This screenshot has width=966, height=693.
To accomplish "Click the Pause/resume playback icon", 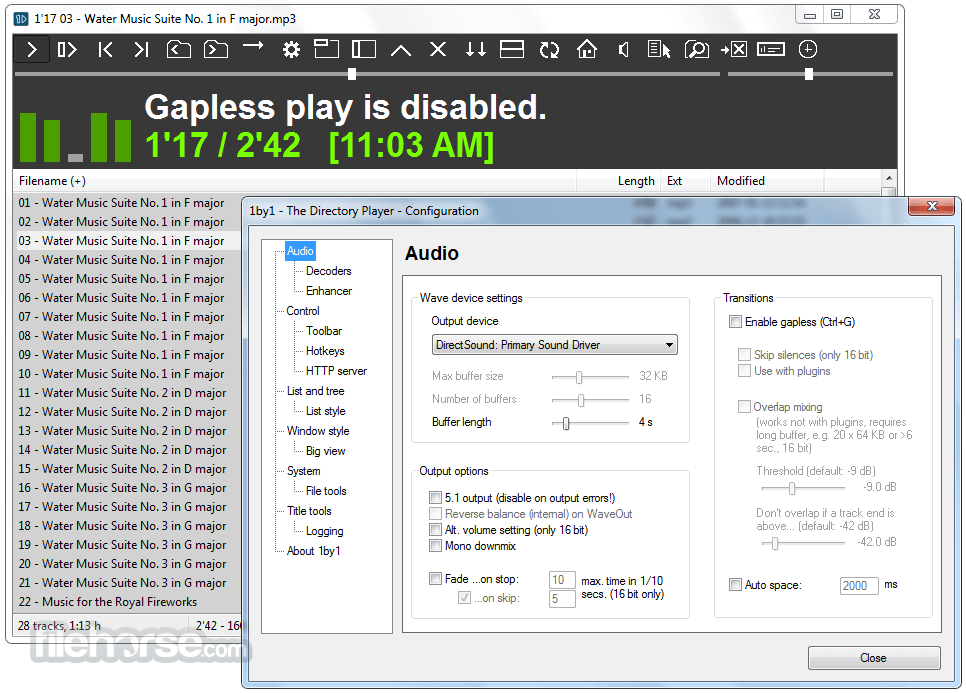I will [x=67, y=49].
